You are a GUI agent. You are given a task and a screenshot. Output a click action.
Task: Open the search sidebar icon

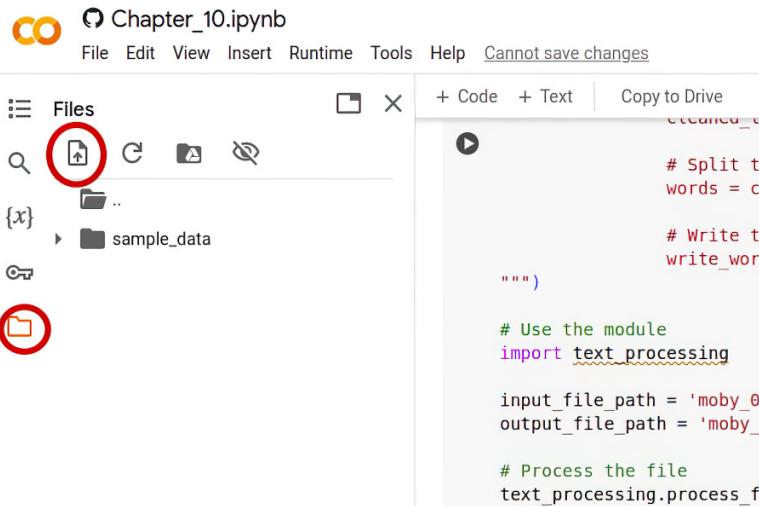(x=19, y=162)
